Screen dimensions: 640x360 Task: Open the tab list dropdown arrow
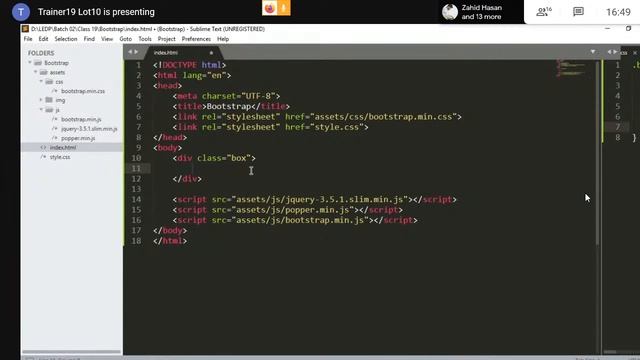tap(593, 52)
